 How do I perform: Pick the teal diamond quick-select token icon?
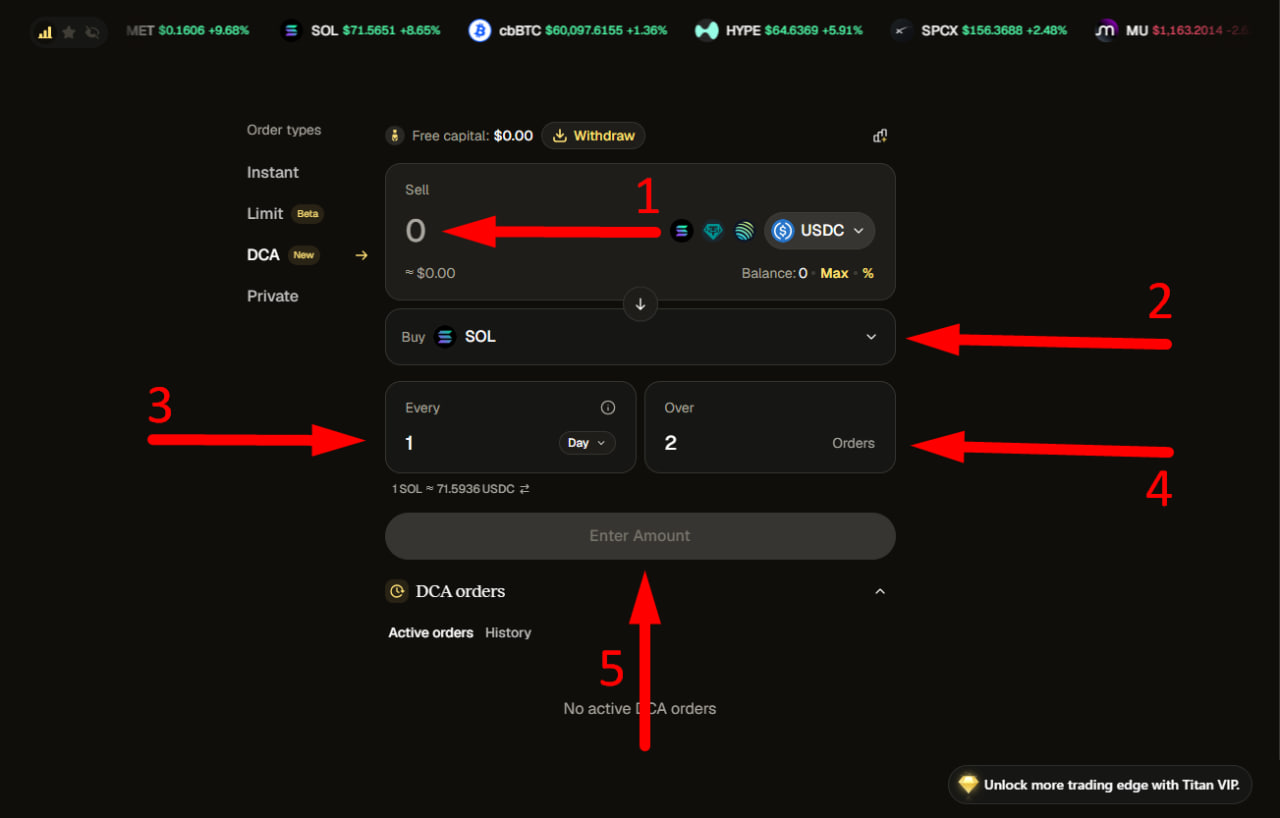[x=713, y=231]
